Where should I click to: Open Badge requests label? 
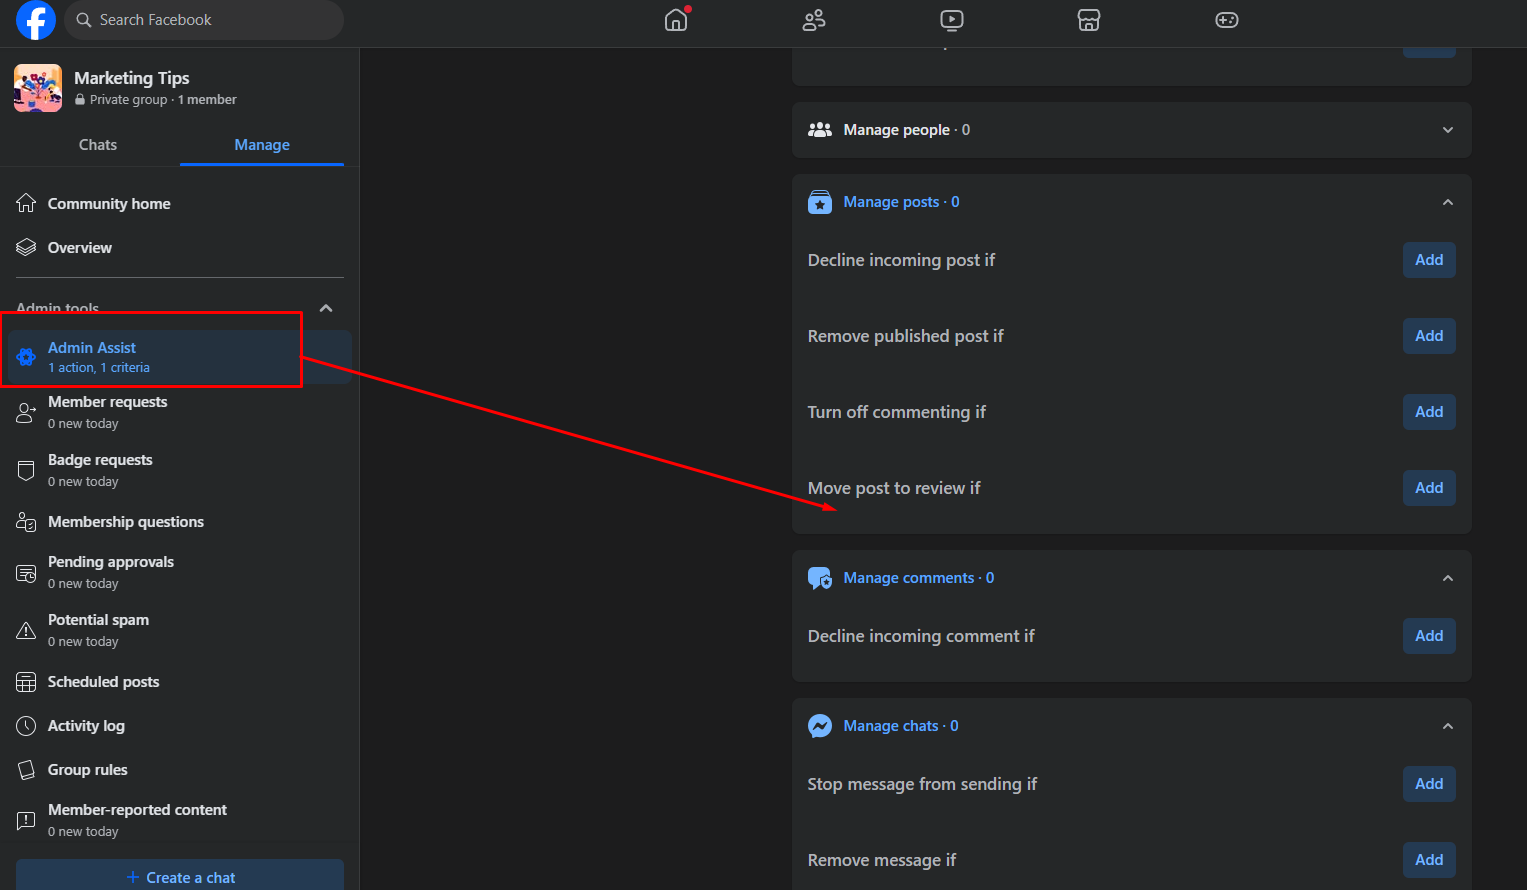(100, 460)
